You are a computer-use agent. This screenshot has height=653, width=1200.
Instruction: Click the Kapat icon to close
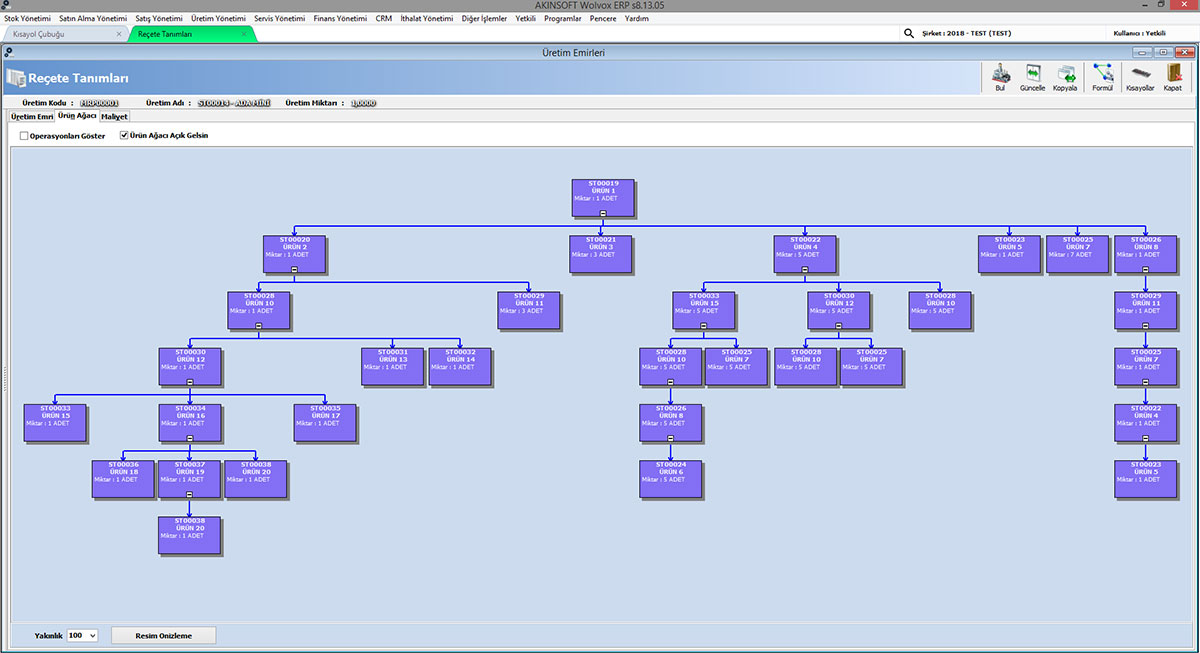(1174, 75)
